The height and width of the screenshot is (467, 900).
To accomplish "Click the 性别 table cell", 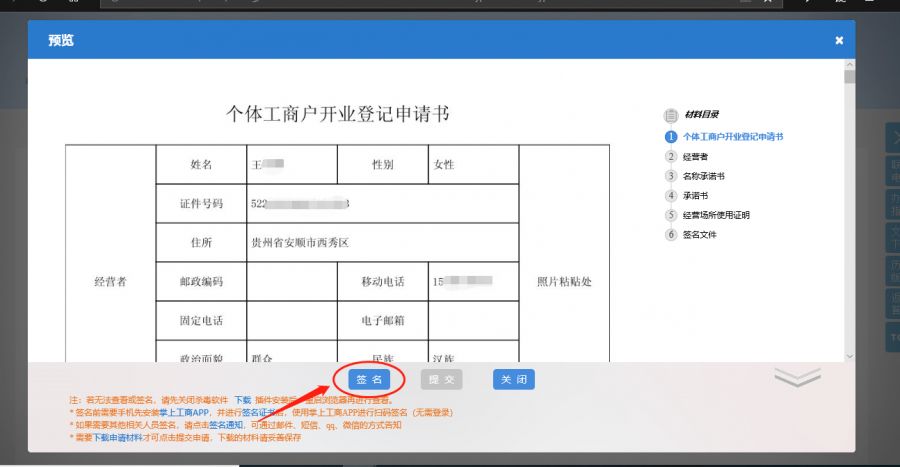I will tap(383, 165).
